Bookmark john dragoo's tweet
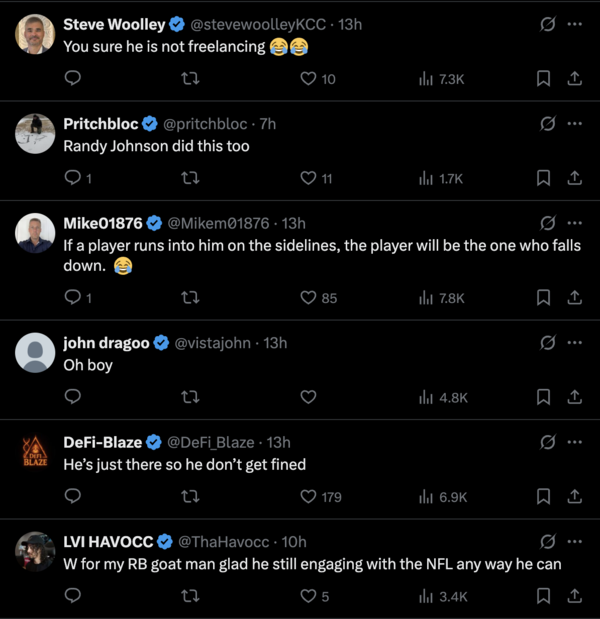Screen dimensions: 600x619 click(543, 397)
